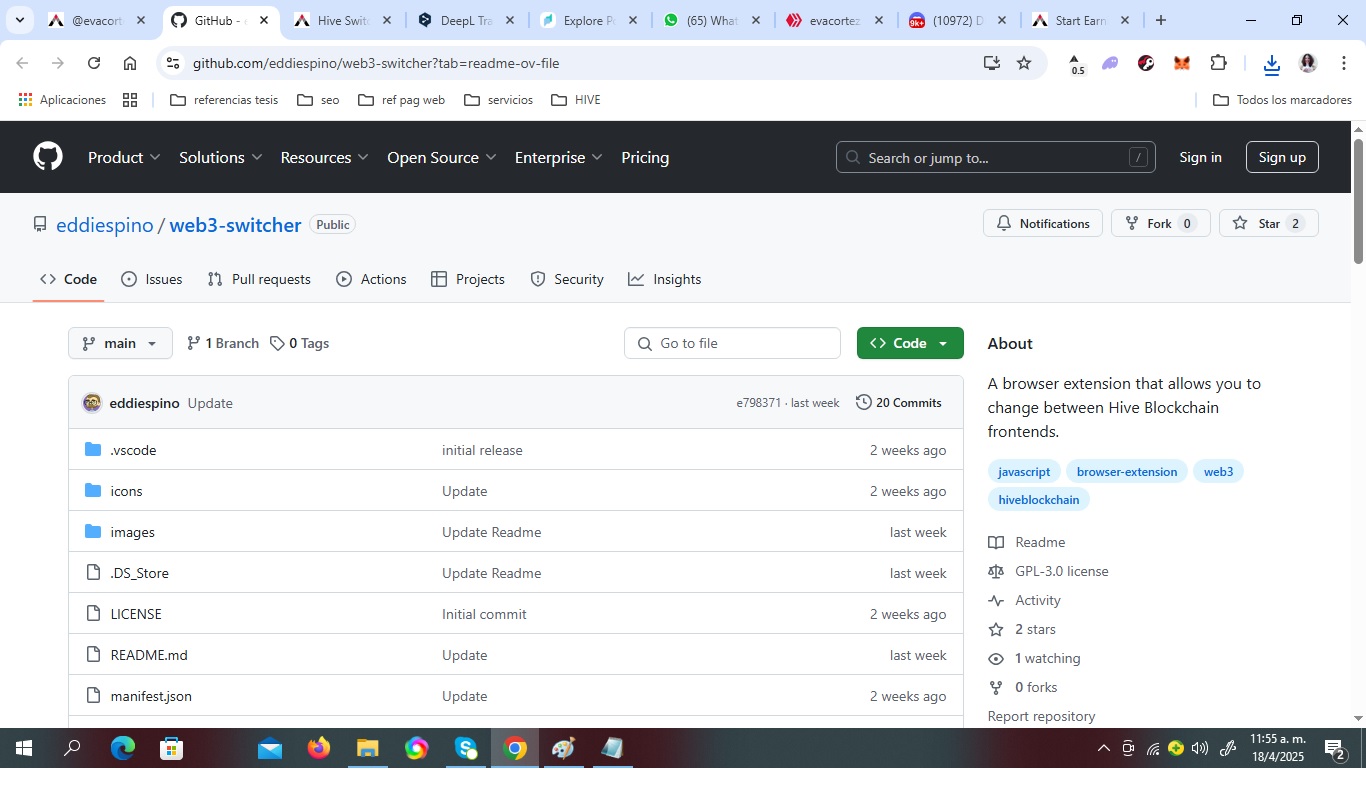Bookmark this page with the star icon
Screen dimensions: 1366x800
[1023, 63]
